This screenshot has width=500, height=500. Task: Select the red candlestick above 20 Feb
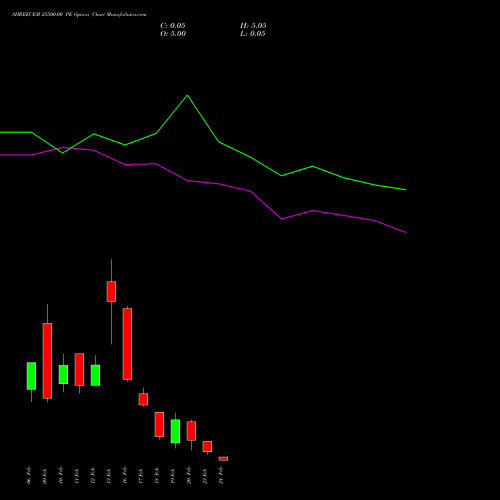pos(191,431)
